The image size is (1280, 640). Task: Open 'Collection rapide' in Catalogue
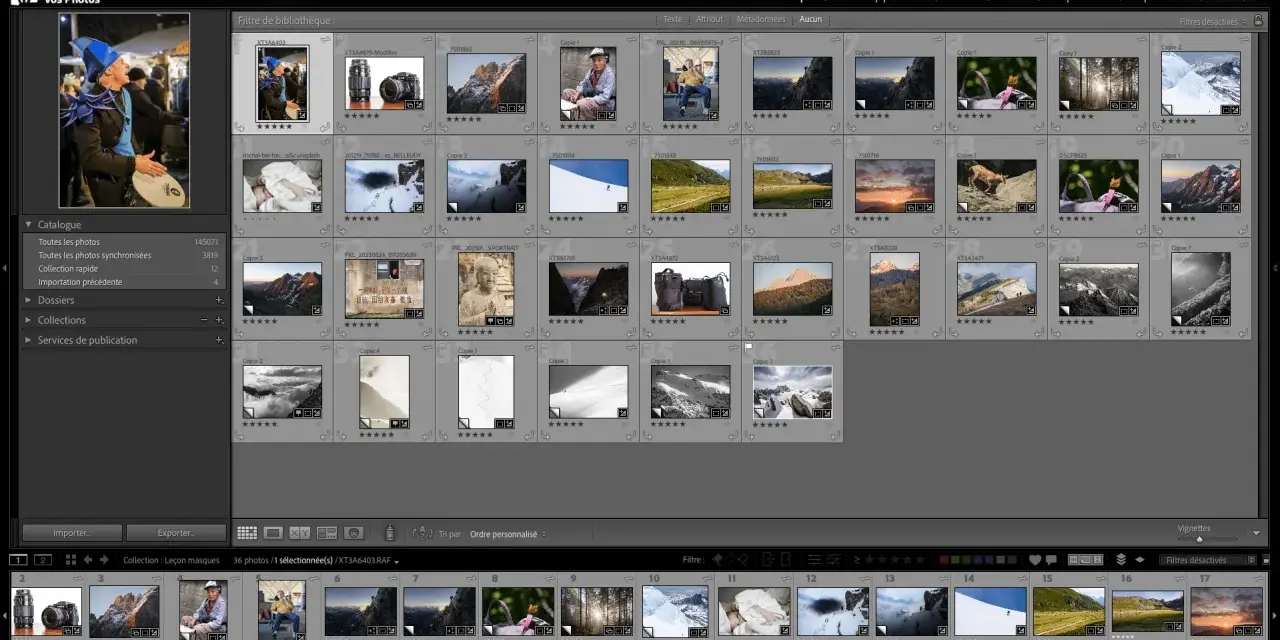click(125, 268)
